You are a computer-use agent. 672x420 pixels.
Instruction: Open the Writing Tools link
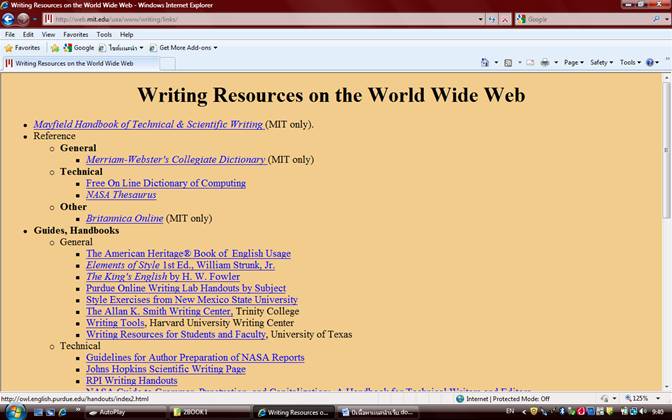pyautogui.click(x=115, y=323)
